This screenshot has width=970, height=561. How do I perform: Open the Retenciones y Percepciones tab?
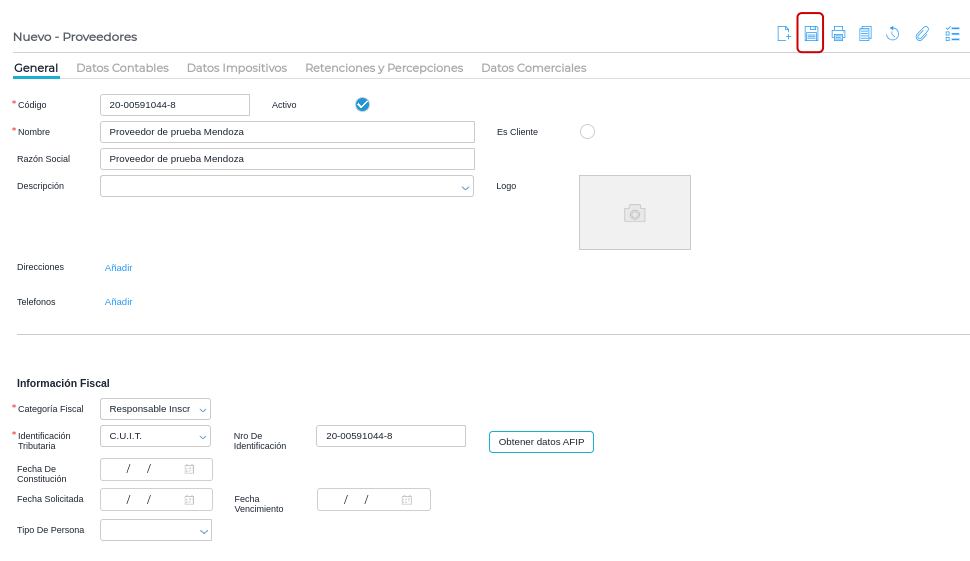(x=384, y=68)
